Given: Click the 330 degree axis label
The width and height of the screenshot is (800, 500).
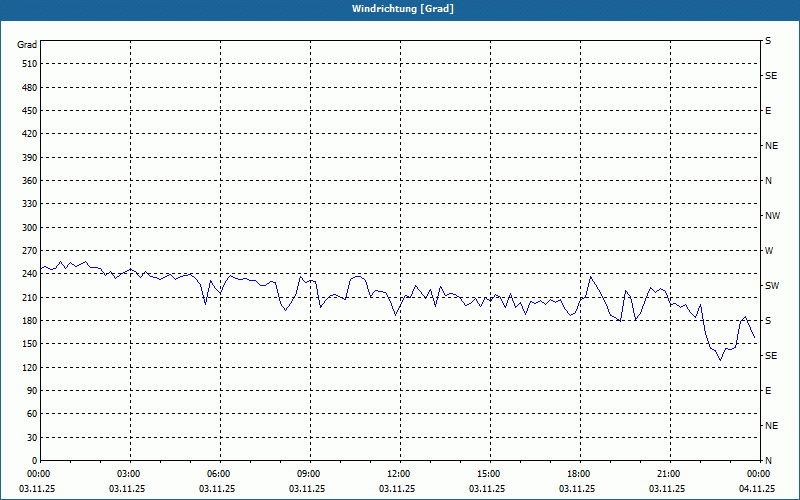Looking at the screenshot, I should [x=30, y=204].
